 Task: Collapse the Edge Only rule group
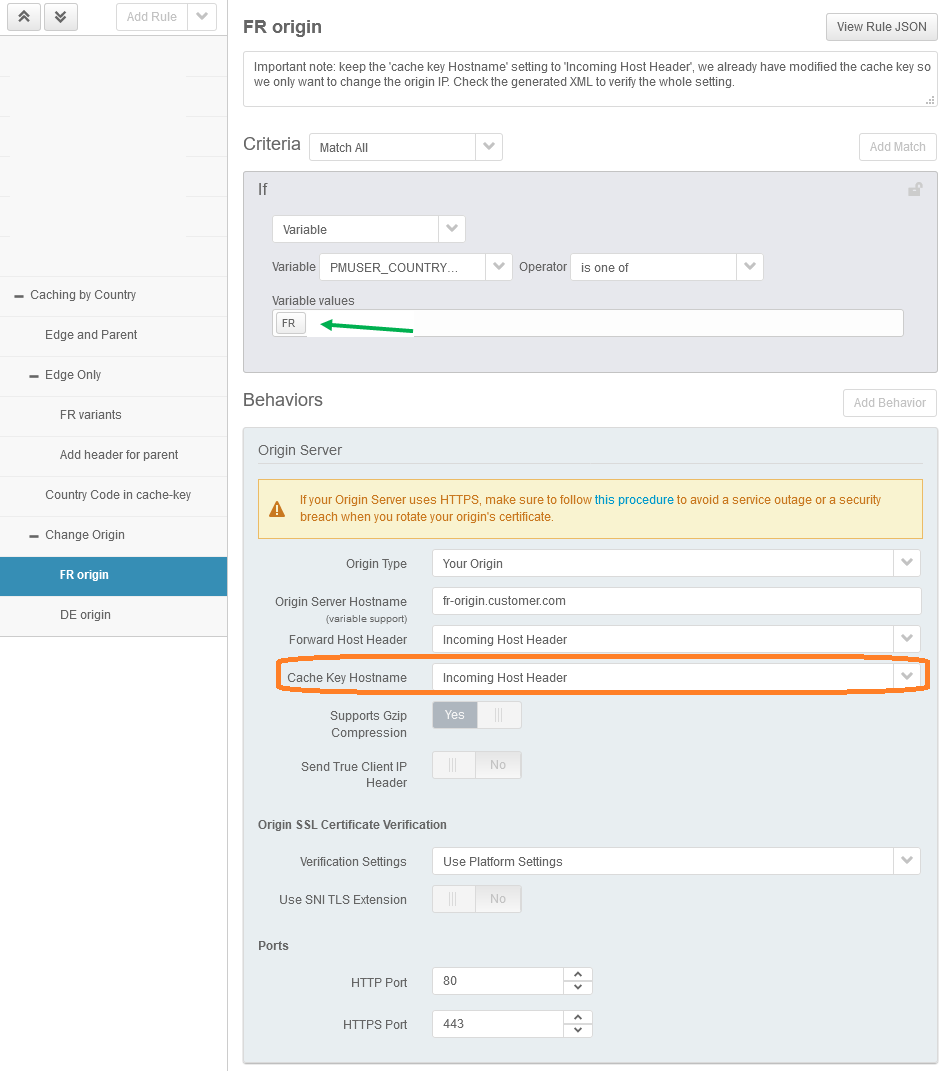tap(34, 376)
